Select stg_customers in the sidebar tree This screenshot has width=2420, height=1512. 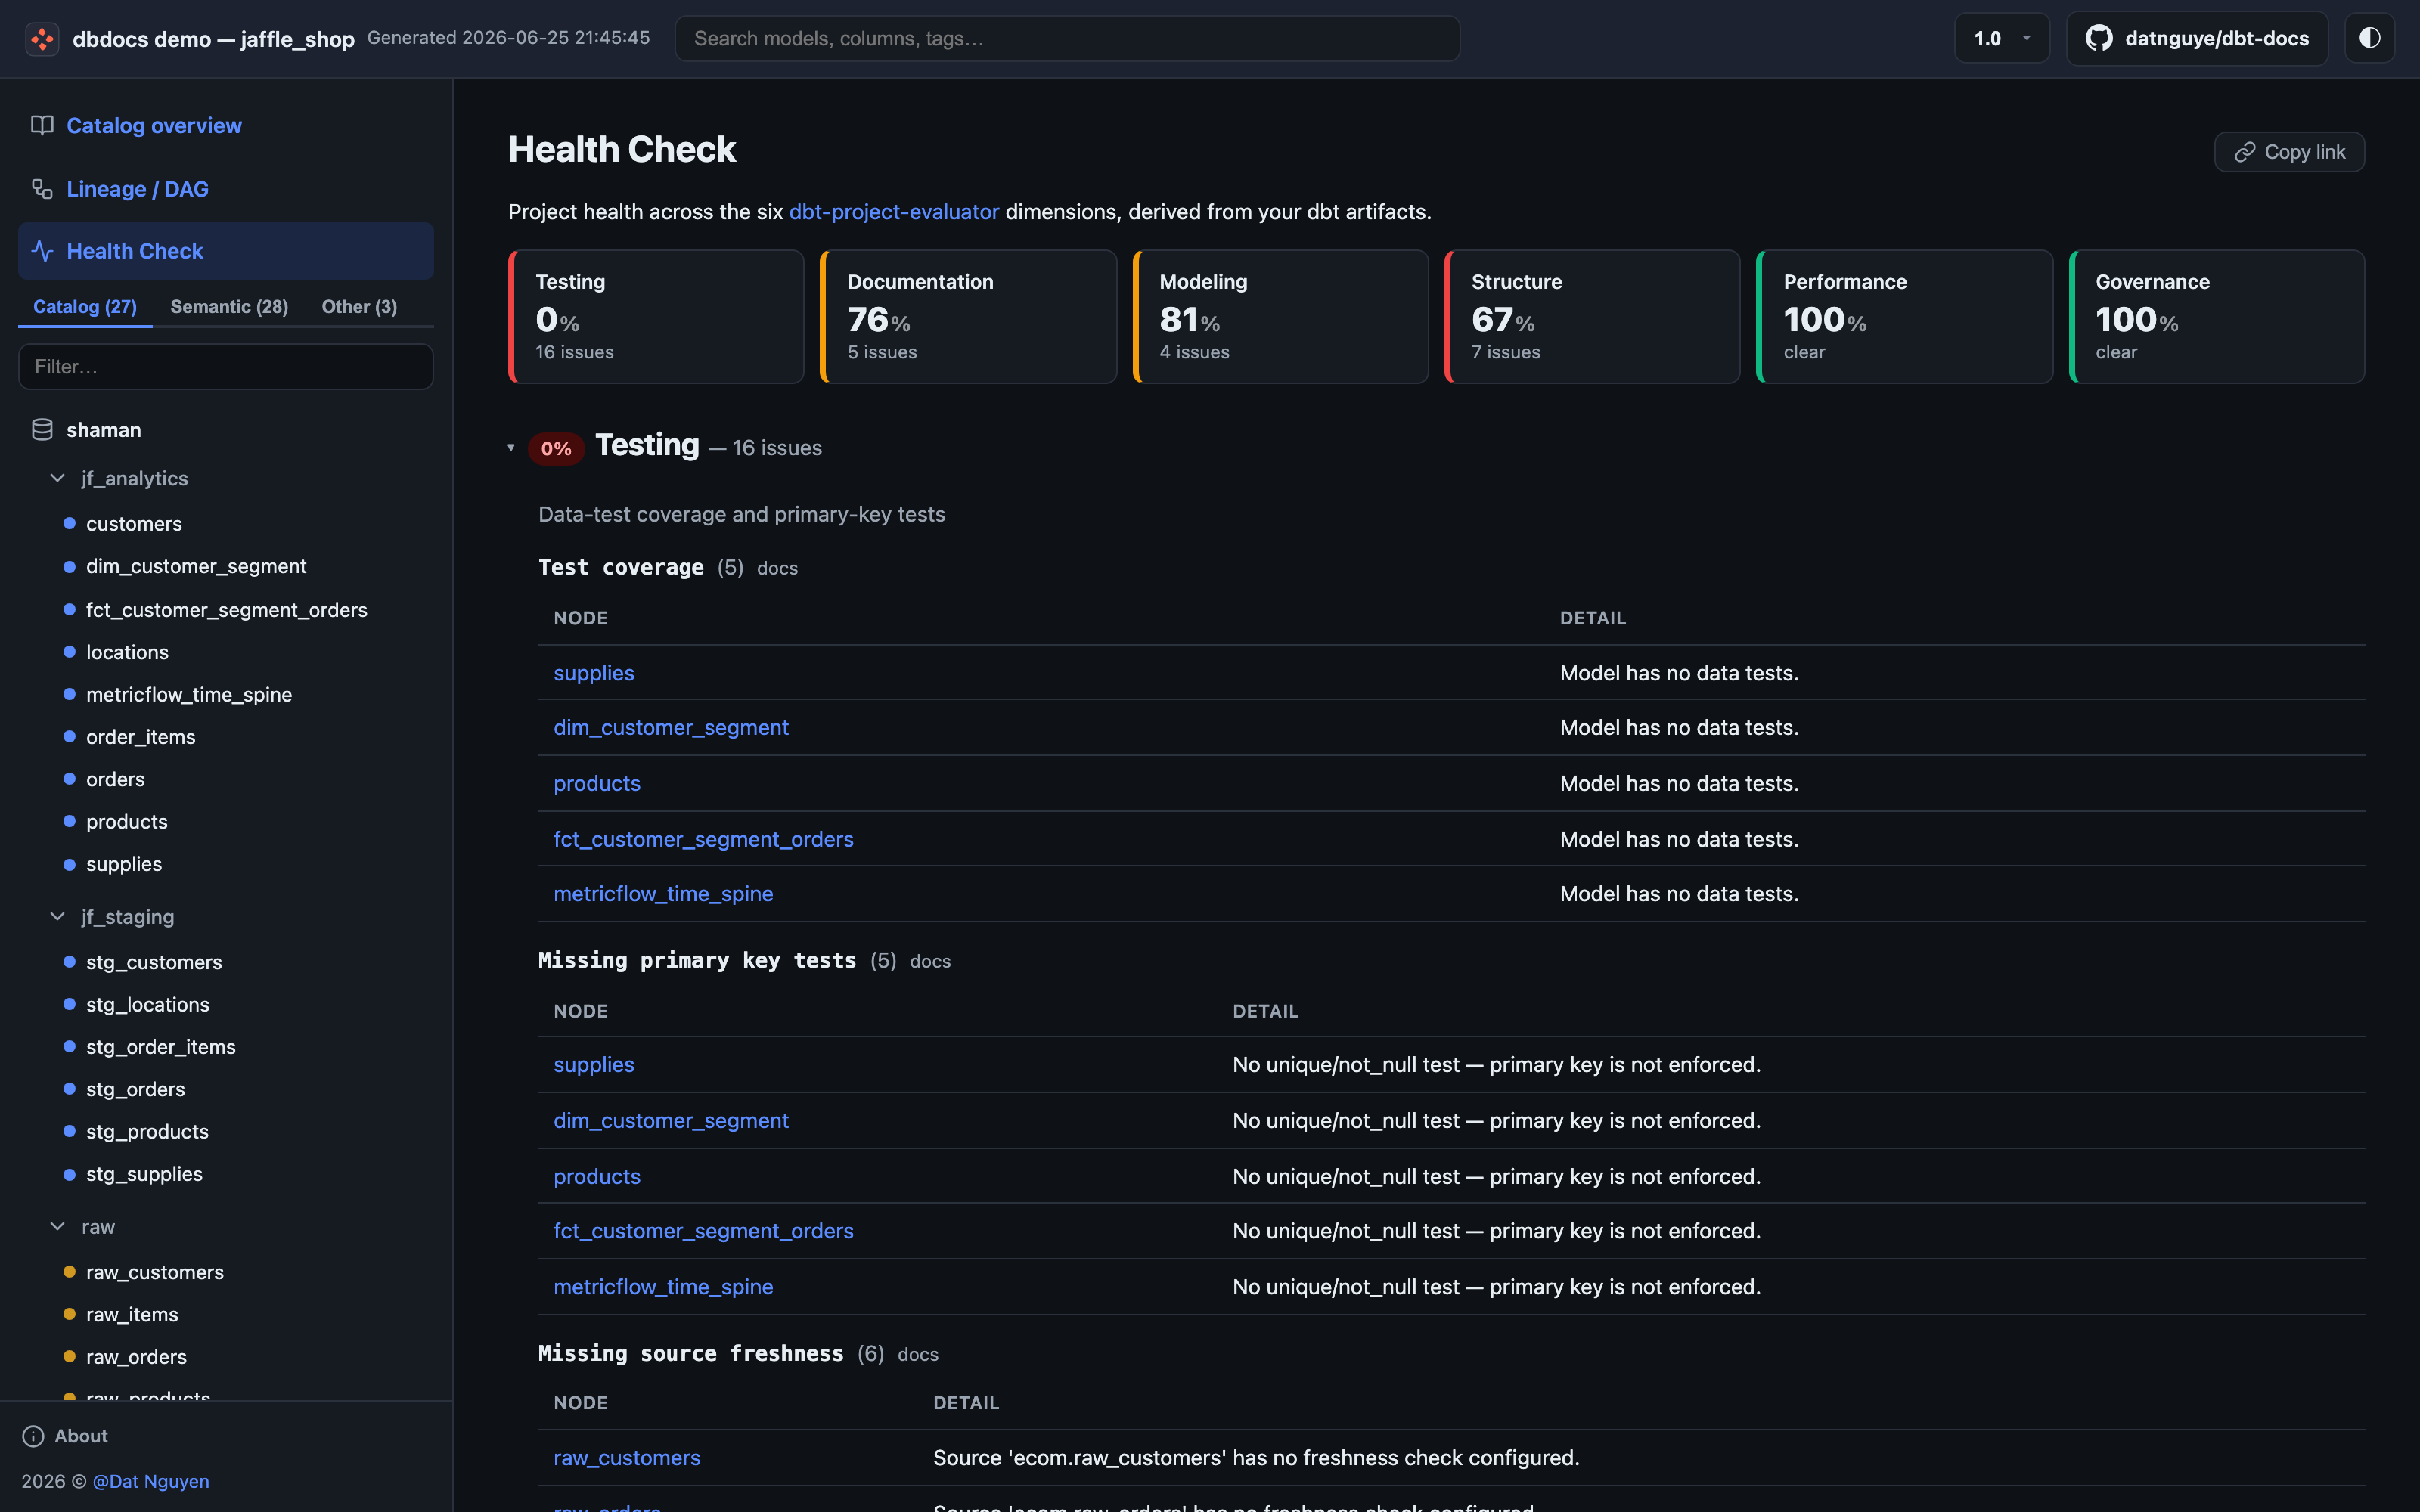pyautogui.click(x=154, y=962)
